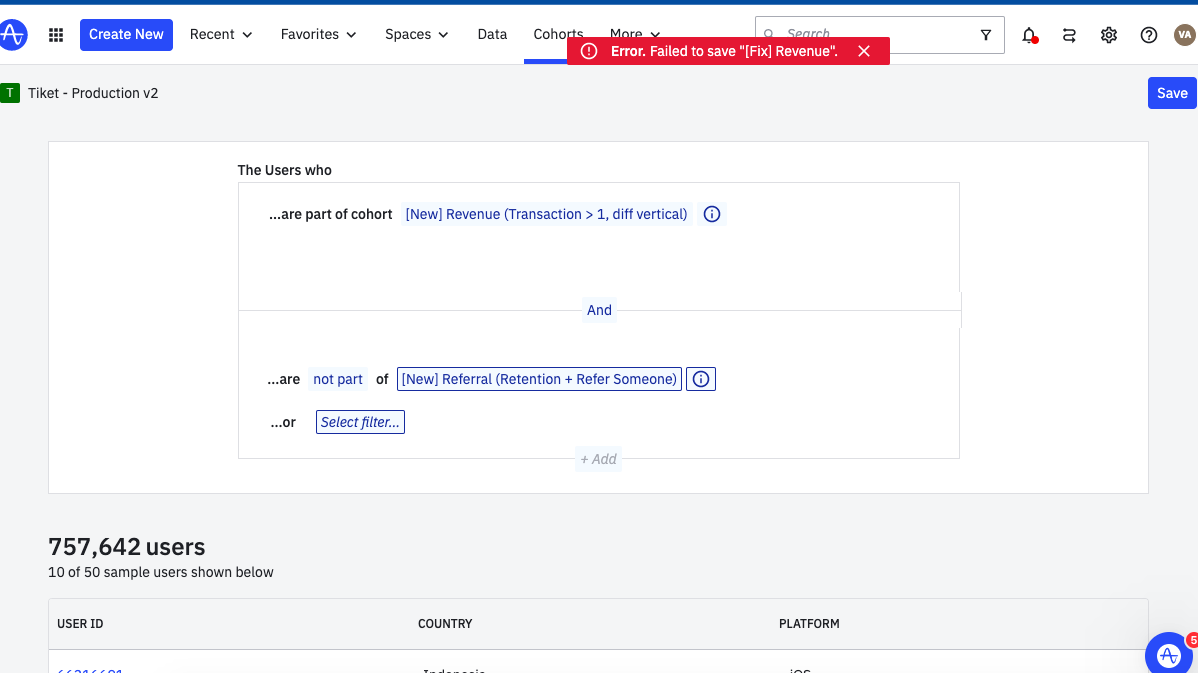Expand the Favorites dropdown
The height and width of the screenshot is (673, 1198).
click(x=319, y=34)
